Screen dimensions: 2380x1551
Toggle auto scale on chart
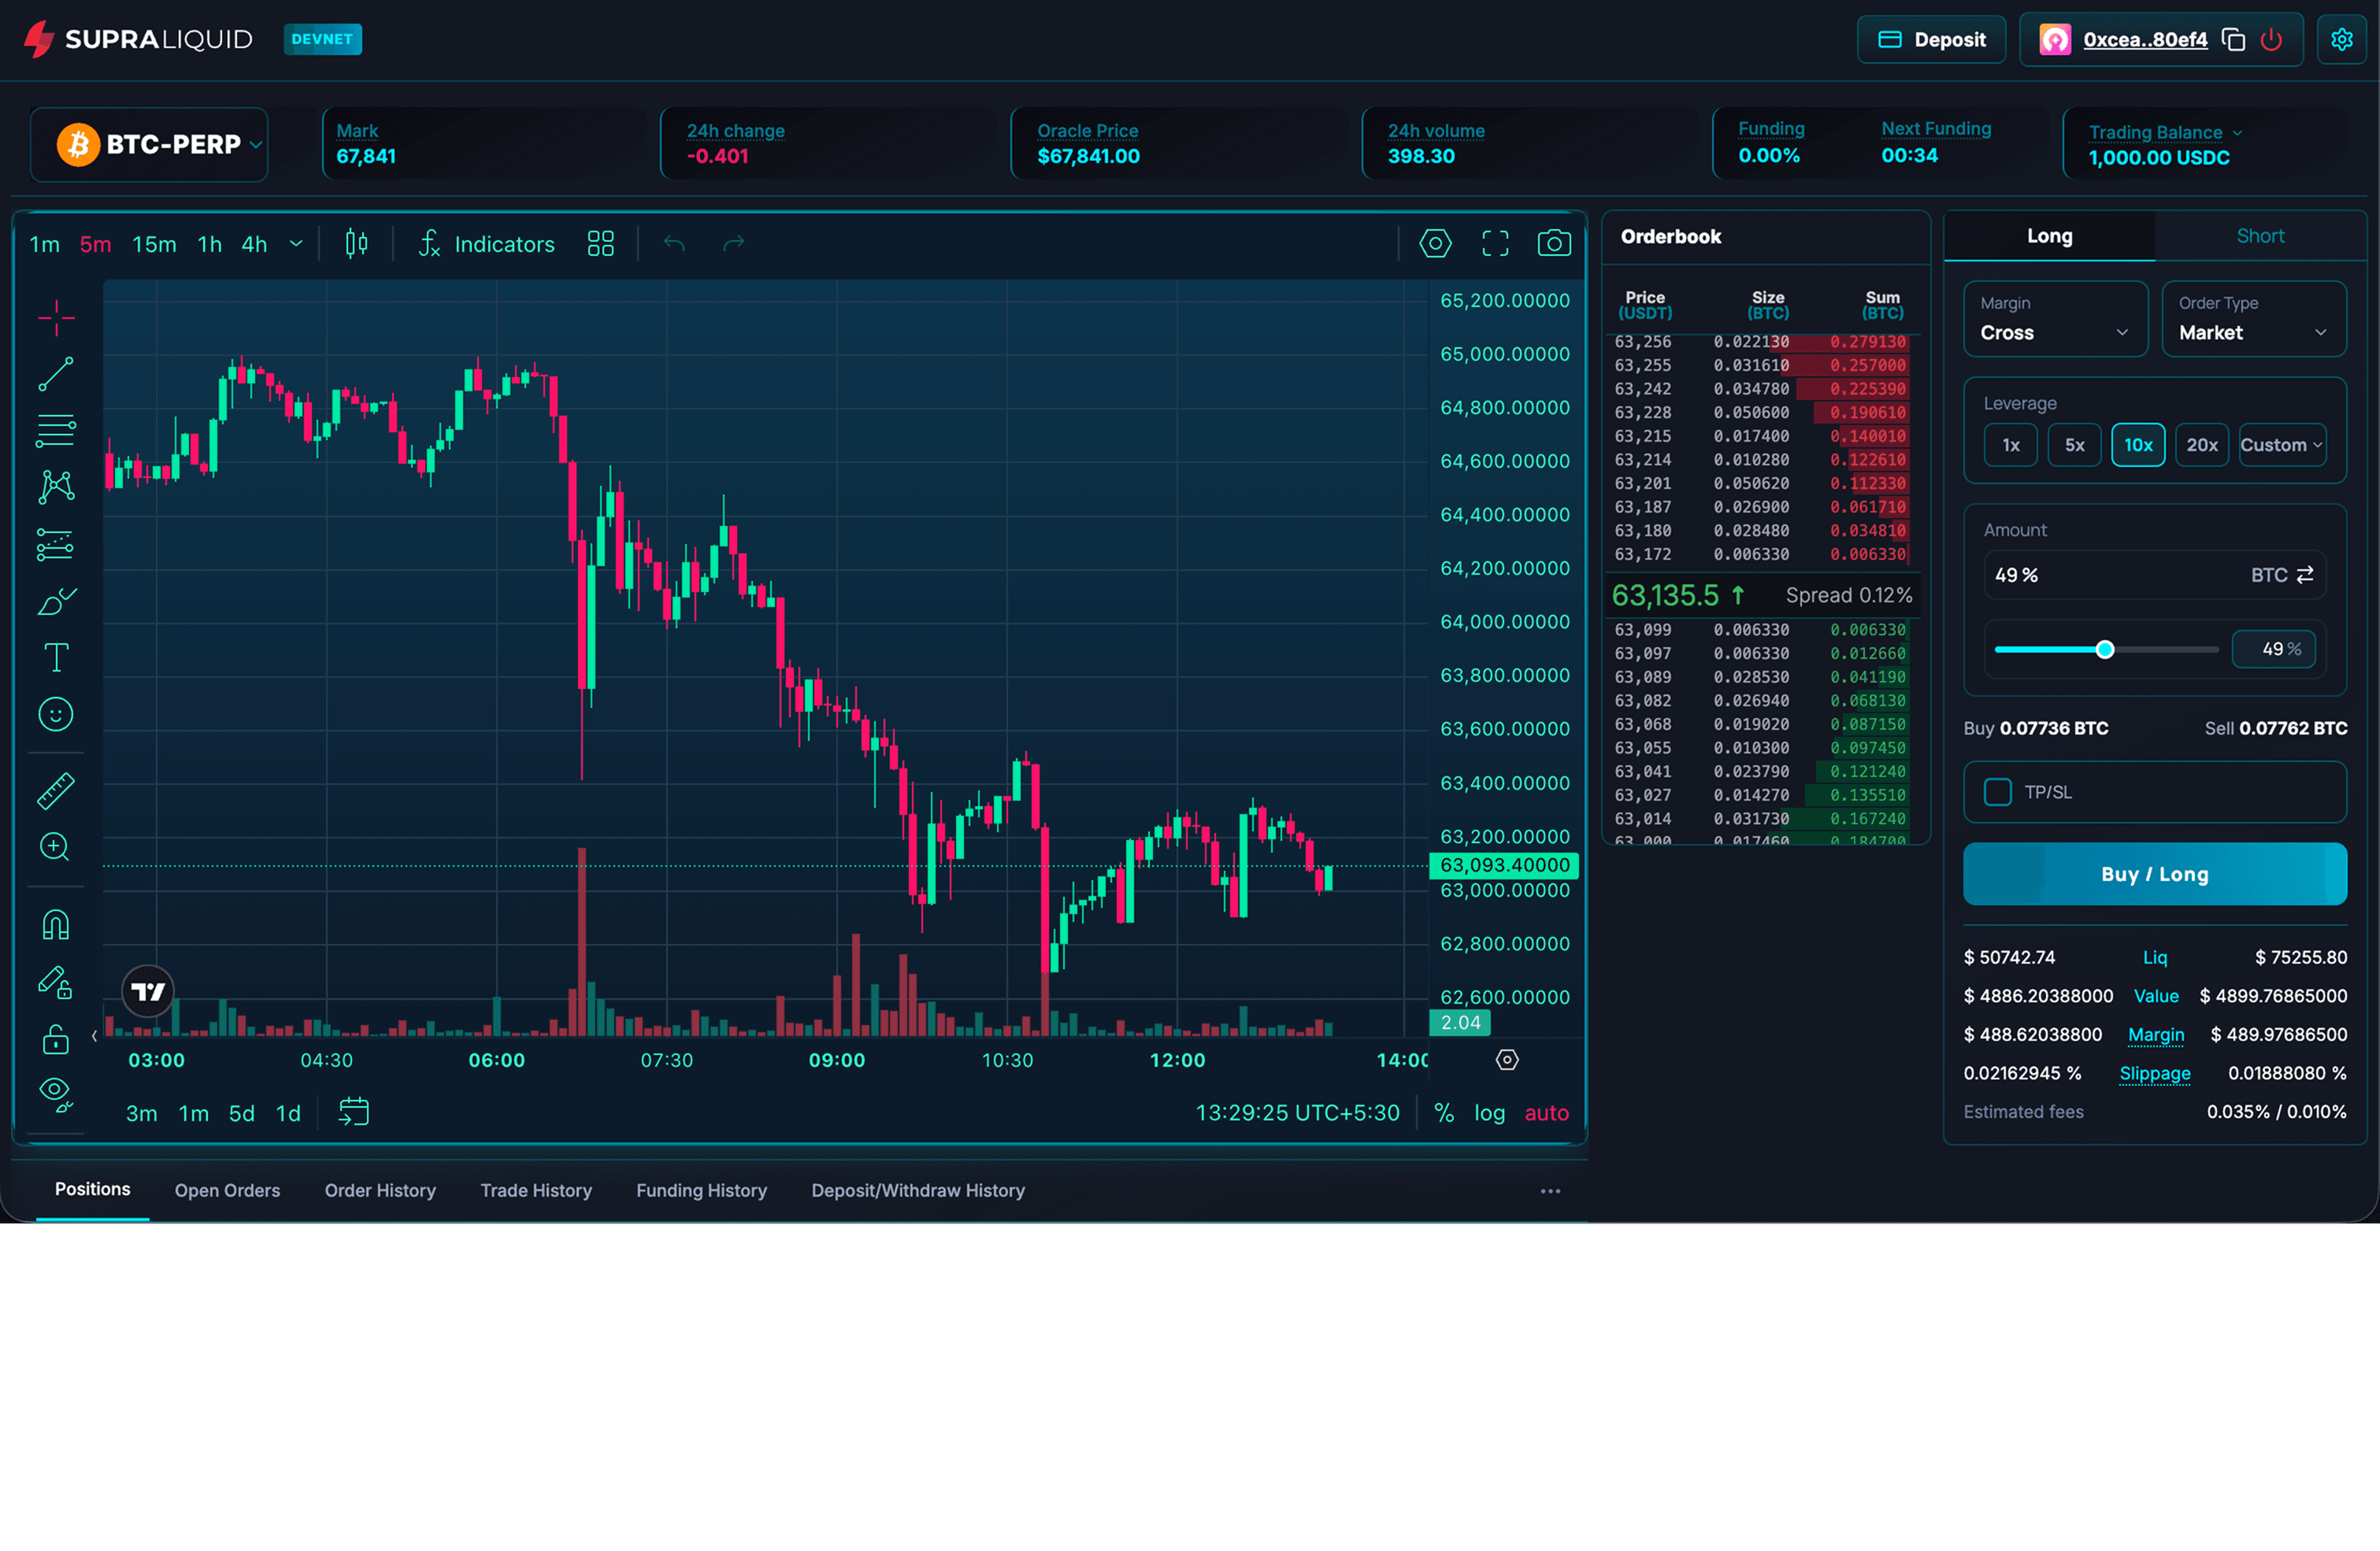(x=1546, y=1113)
